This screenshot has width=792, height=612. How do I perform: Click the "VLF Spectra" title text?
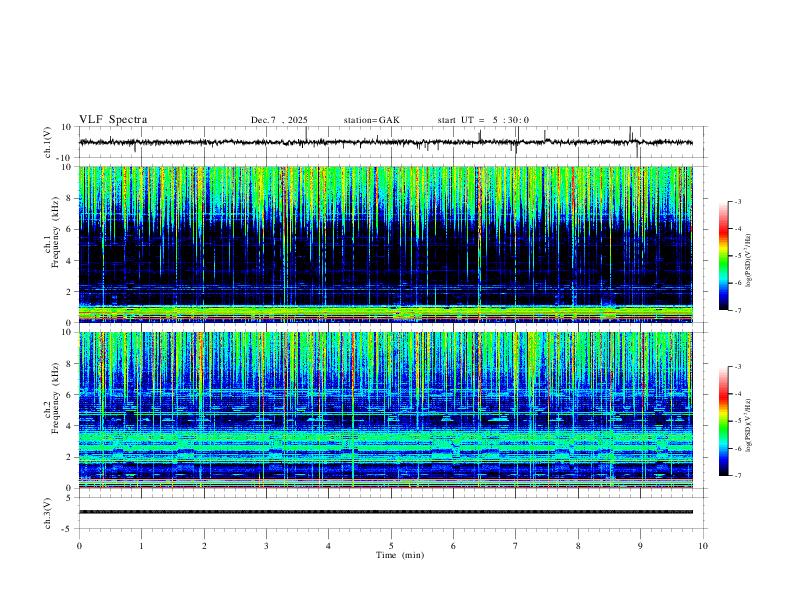tap(113, 120)
